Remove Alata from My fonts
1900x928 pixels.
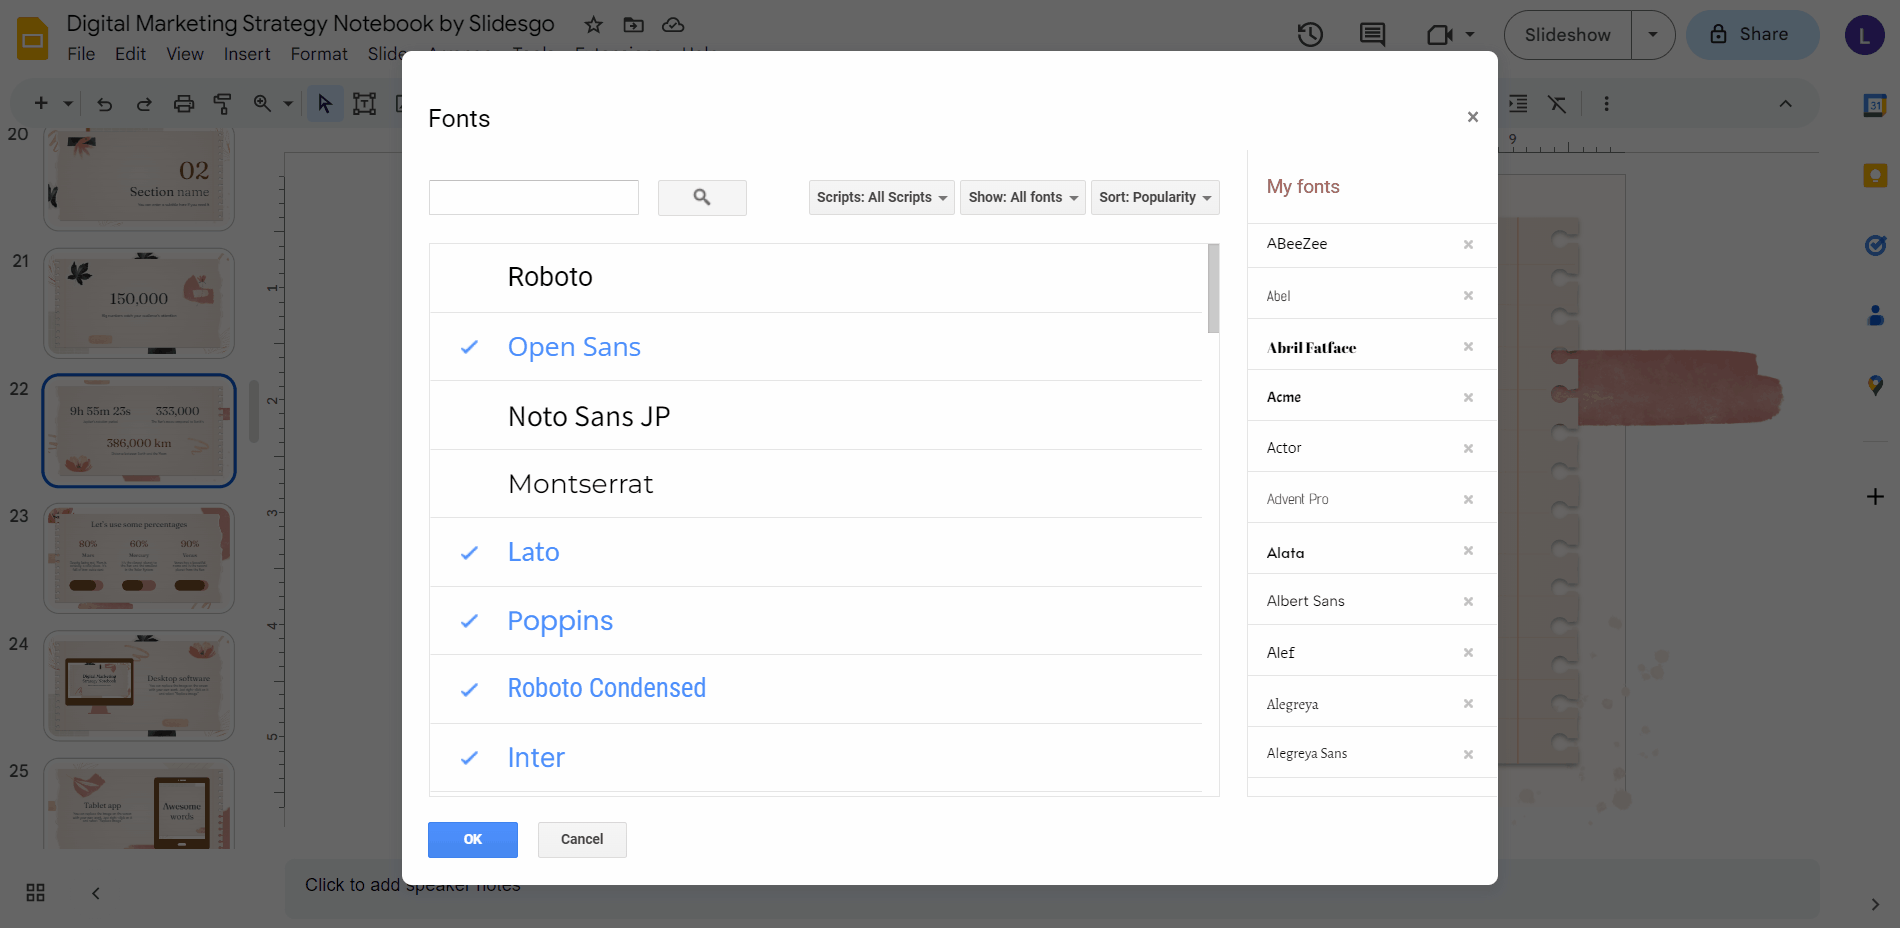[x=1468, y=550]
